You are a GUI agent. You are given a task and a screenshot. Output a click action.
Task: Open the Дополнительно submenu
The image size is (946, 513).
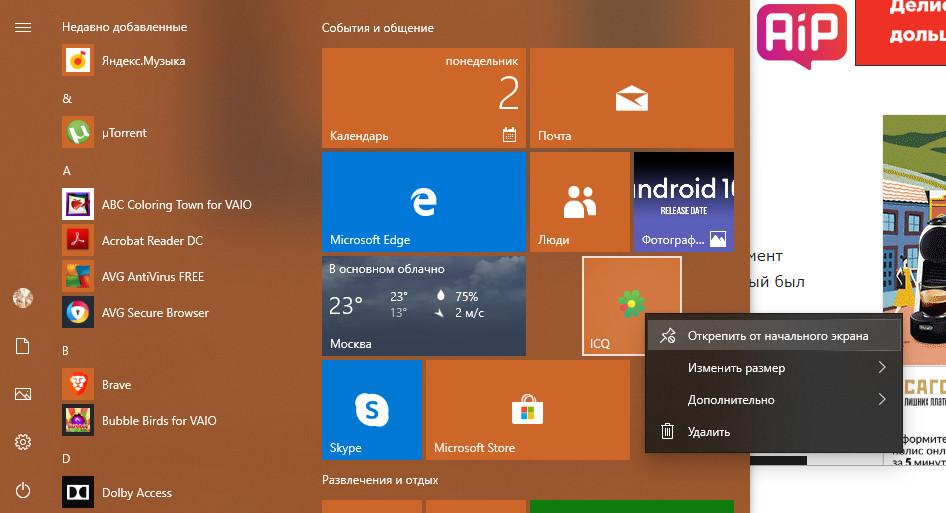[773, 400]
